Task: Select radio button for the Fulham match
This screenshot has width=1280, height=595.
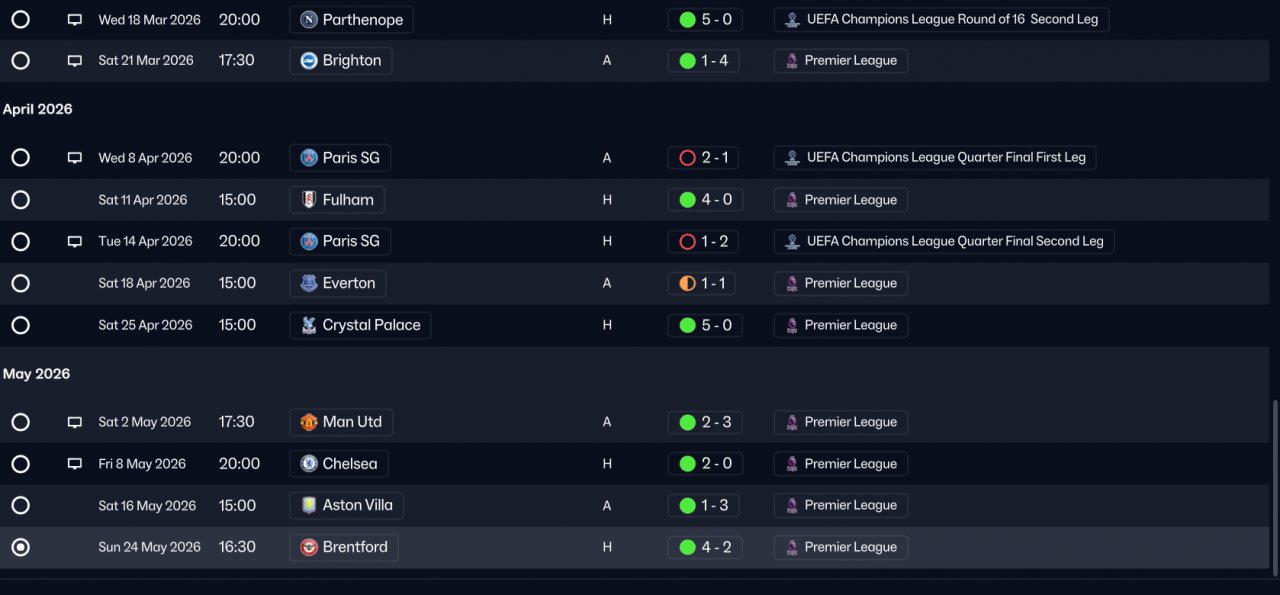Action: [x=20, y=200]
